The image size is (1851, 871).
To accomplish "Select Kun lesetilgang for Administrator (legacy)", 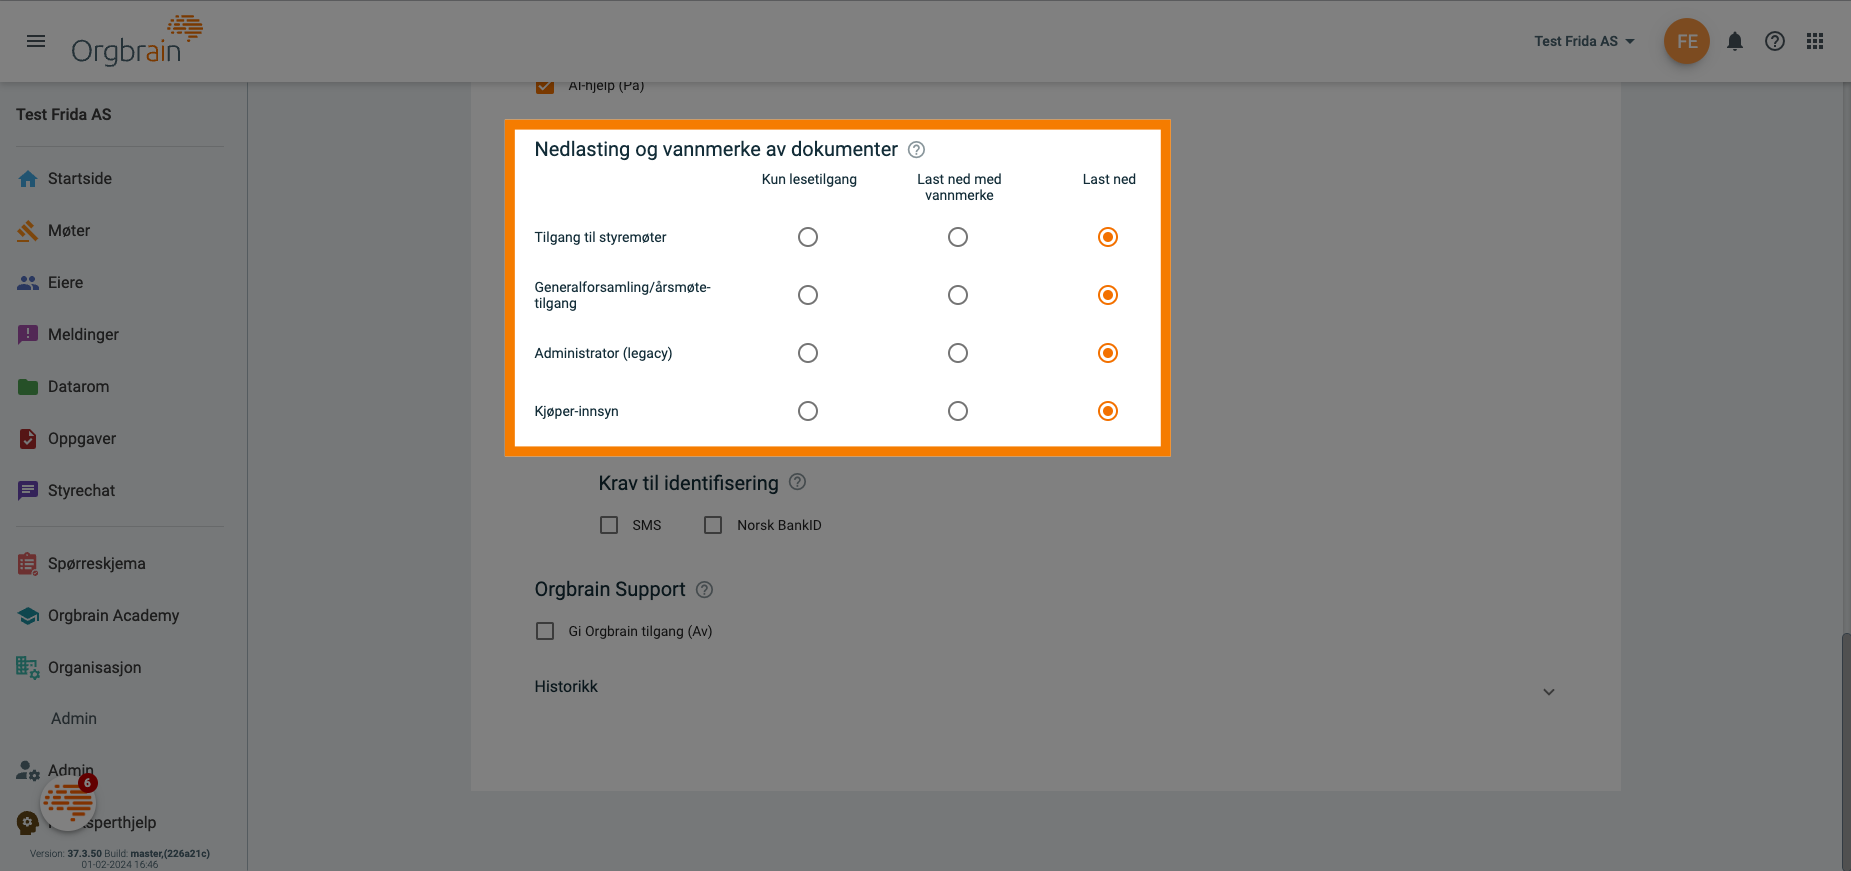I will tap(808, 353).
